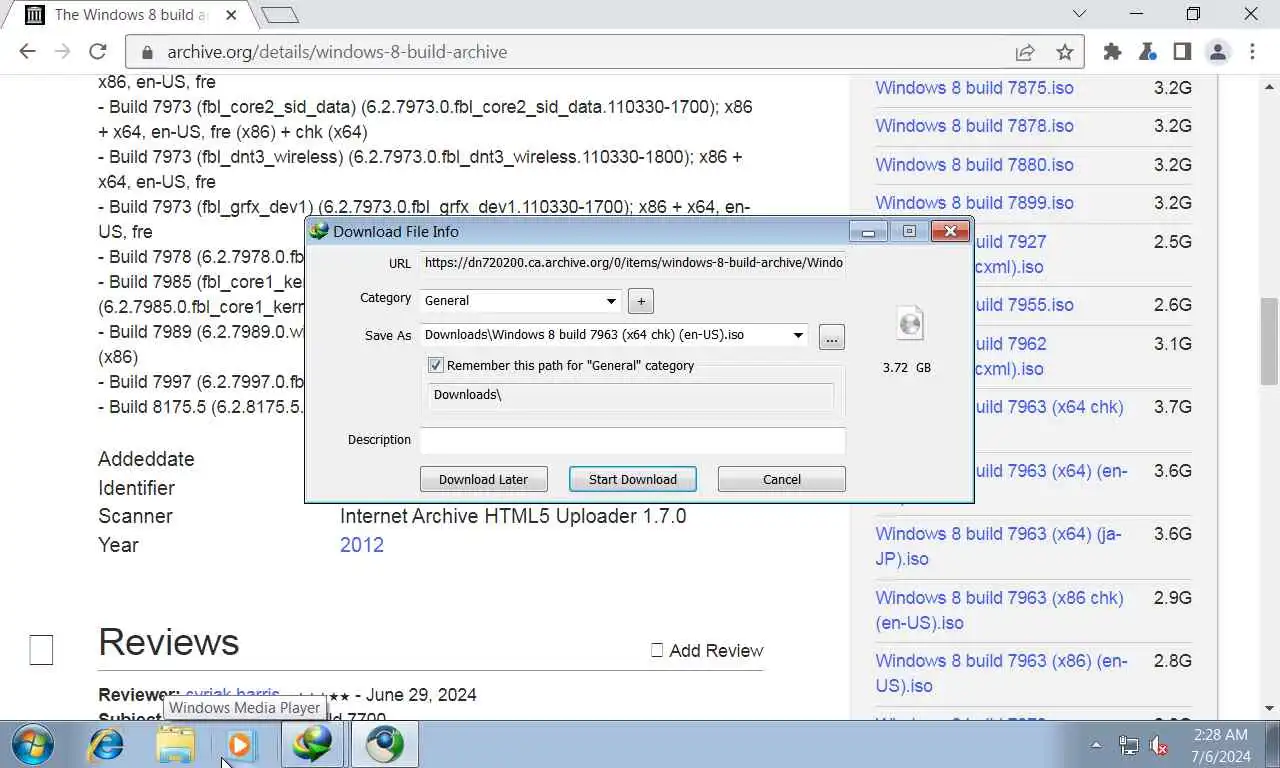Click the address bar padlock icon
The image size is (1280, 768).
[x=148, y=52]
